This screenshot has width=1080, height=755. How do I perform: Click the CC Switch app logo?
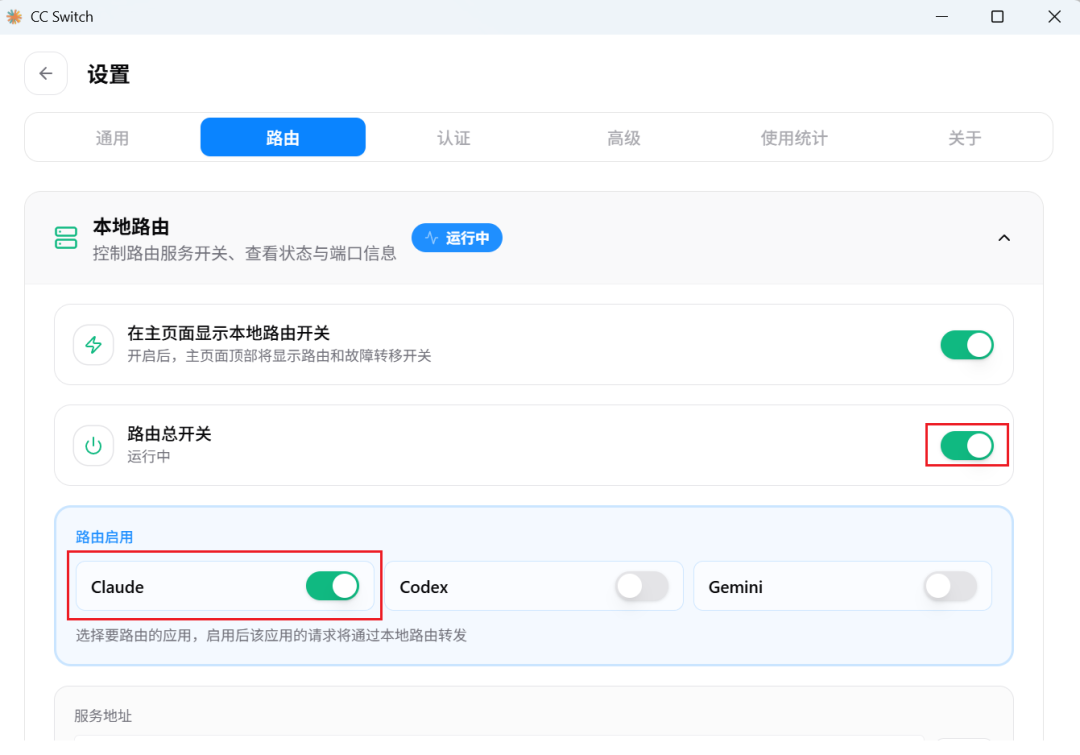[x=14, y=17]
